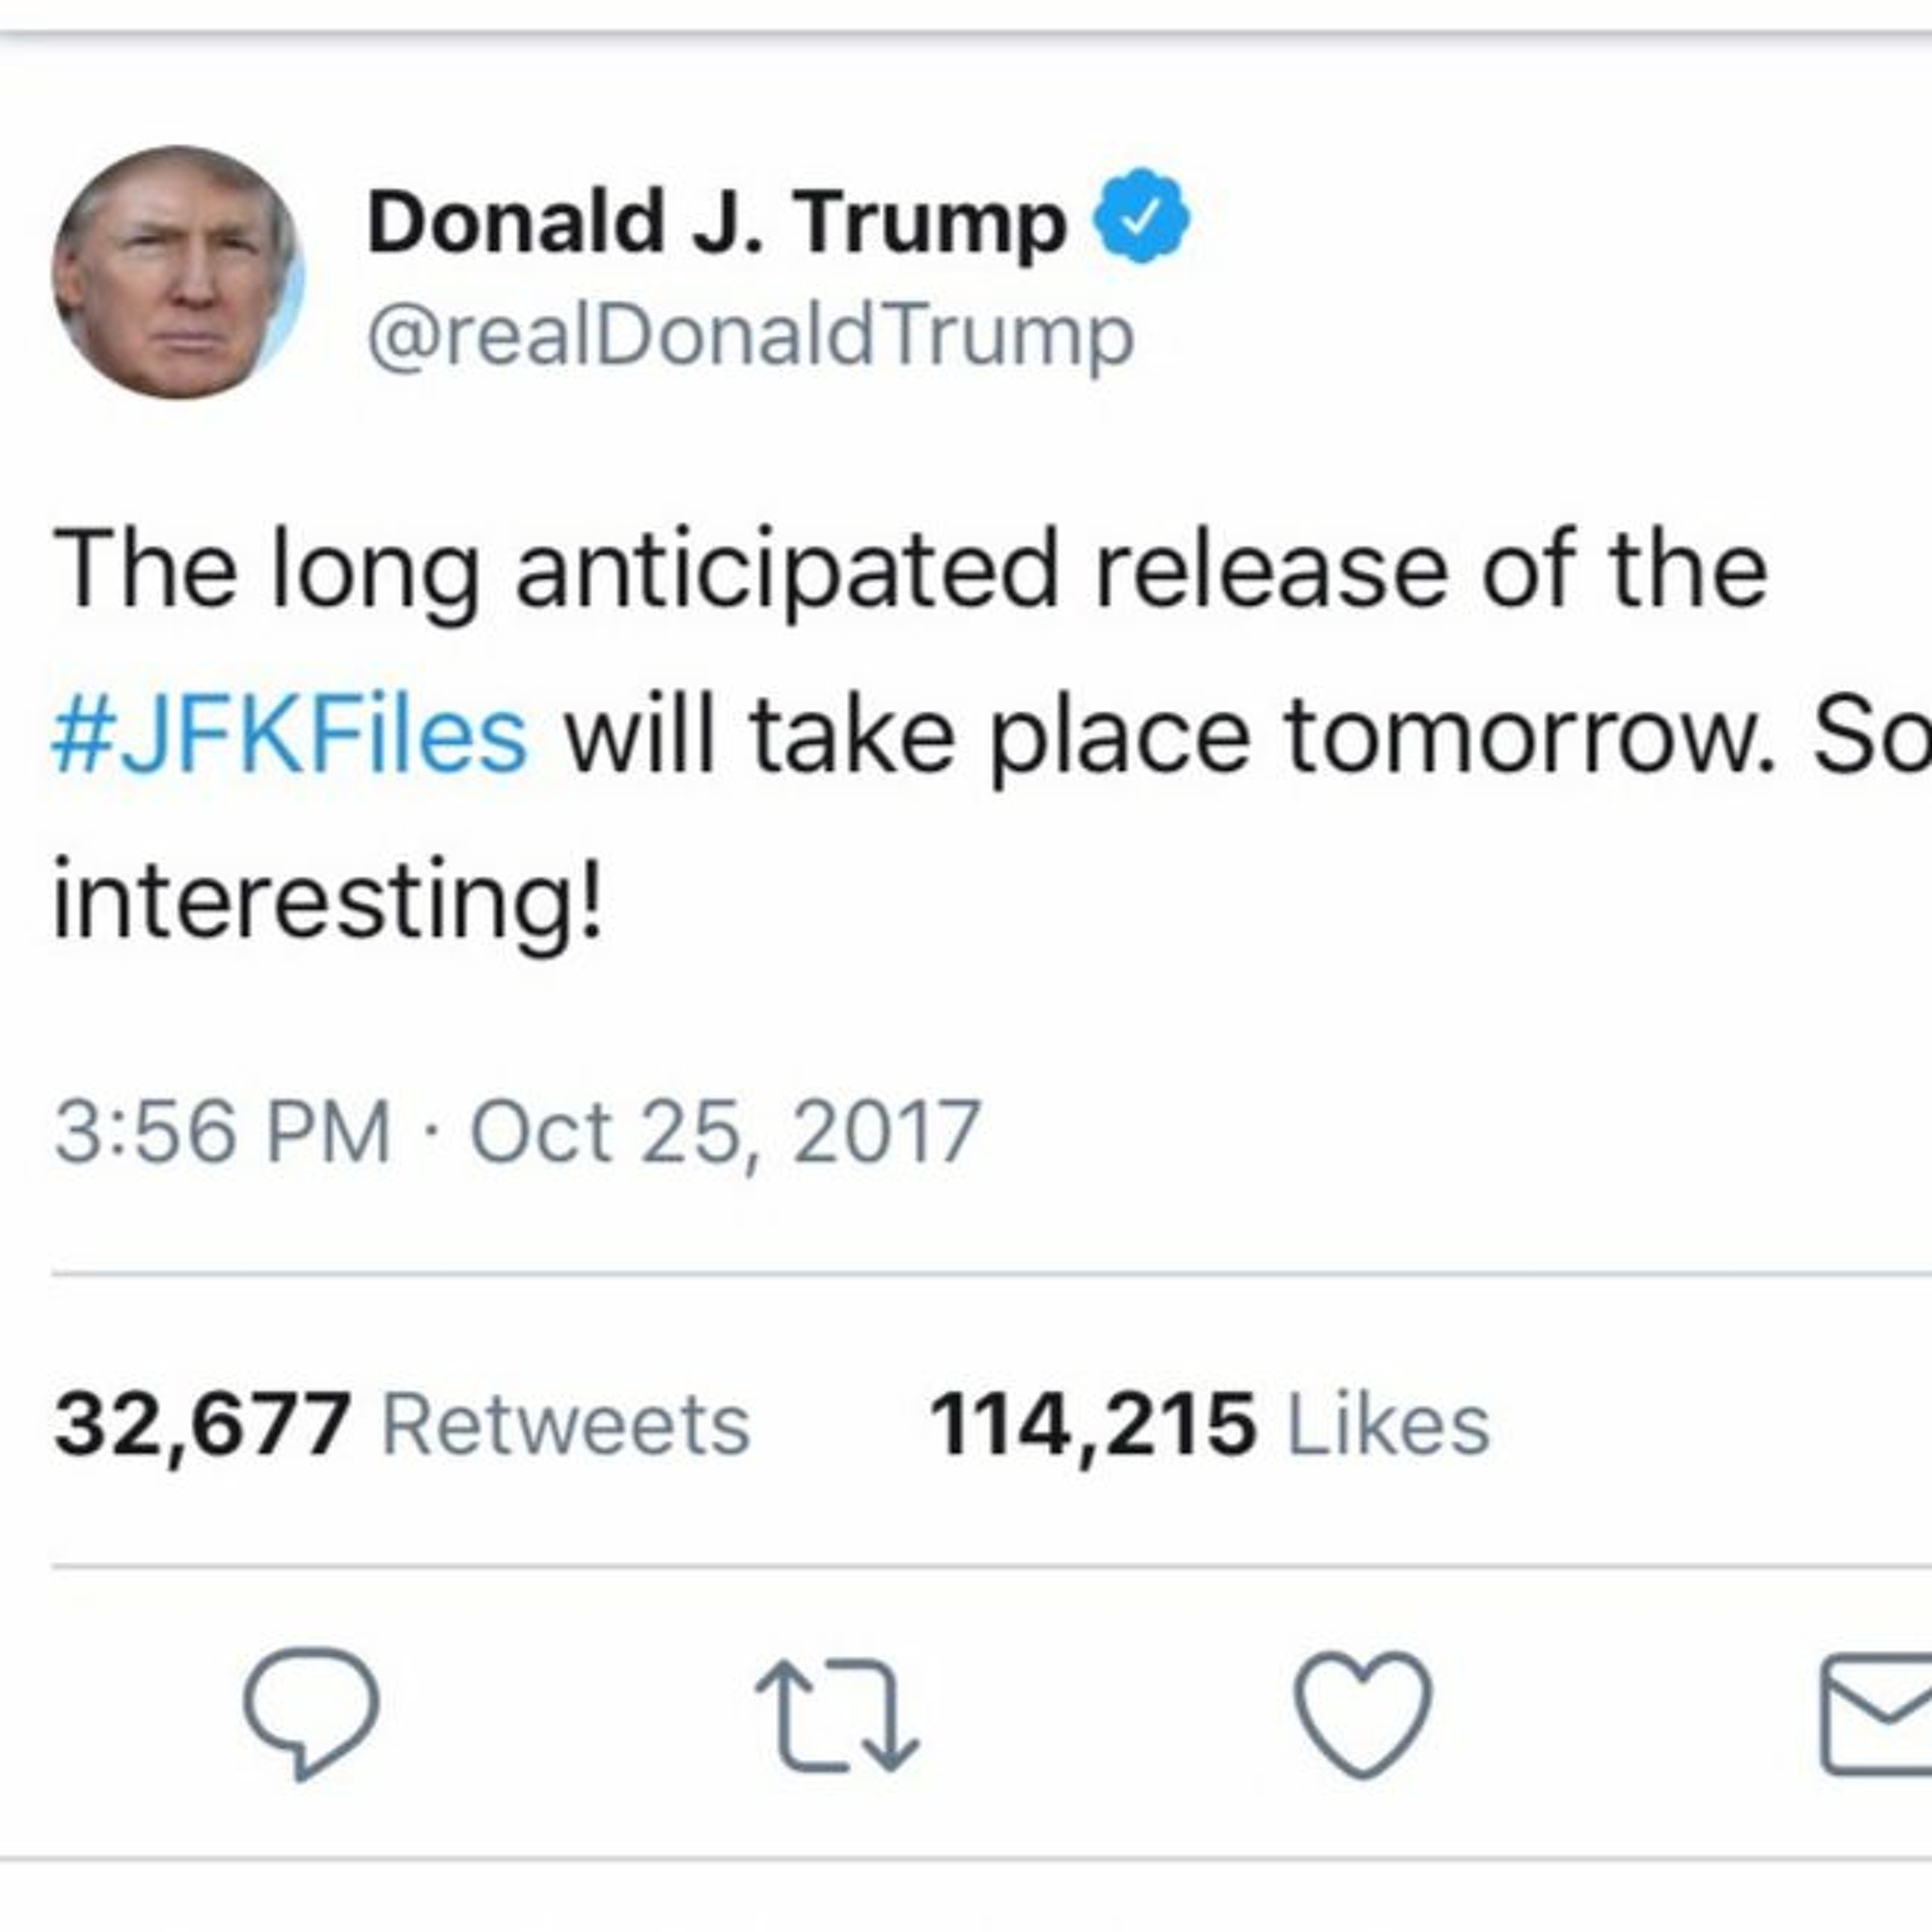Viewport: 1932px width, 1932px height.
Task: Open the circular profile avatar photo
Action: (x=178, y=272)
